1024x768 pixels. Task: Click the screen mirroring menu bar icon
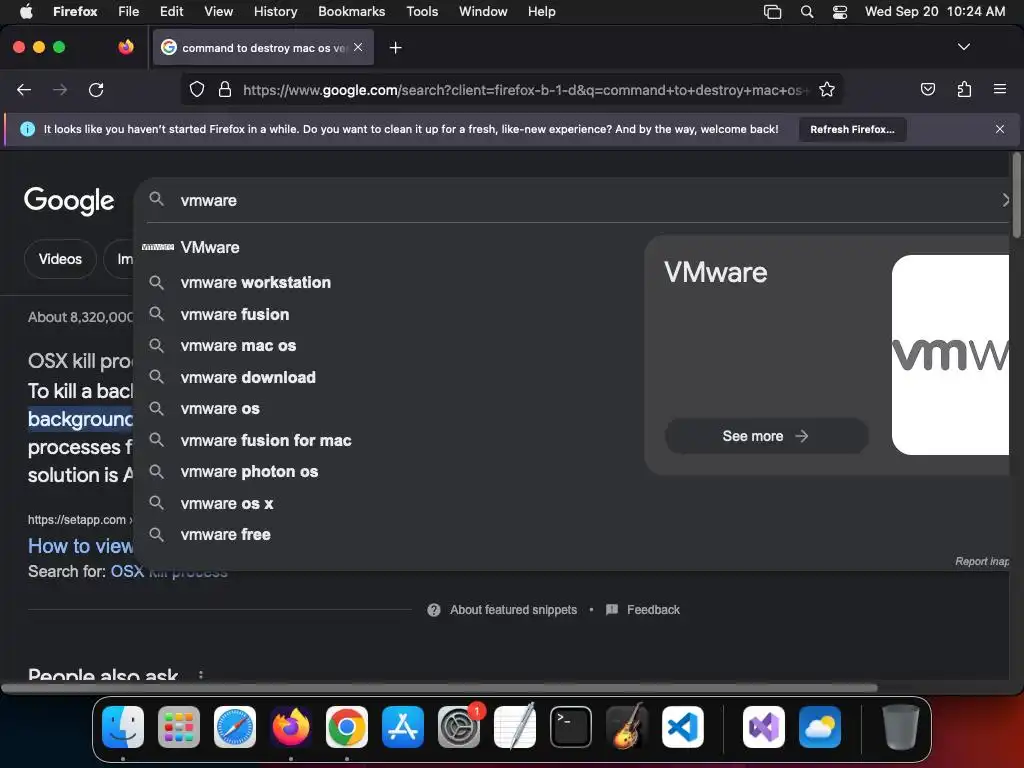click(773, 12)
